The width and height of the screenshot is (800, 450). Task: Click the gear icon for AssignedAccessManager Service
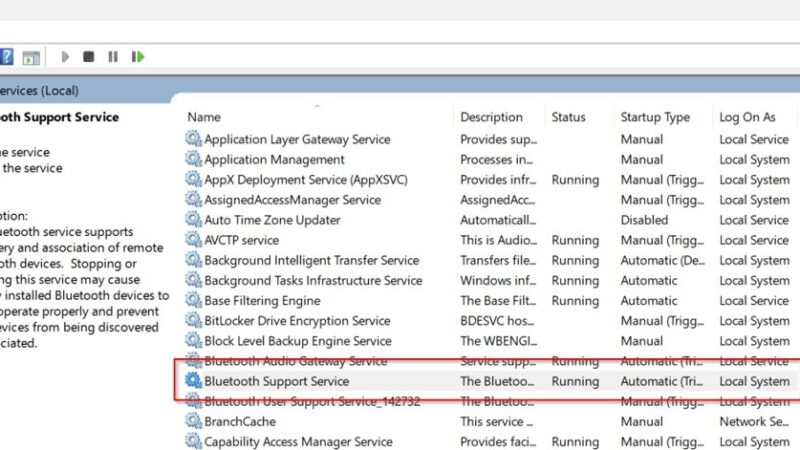(x=193, y=199)
